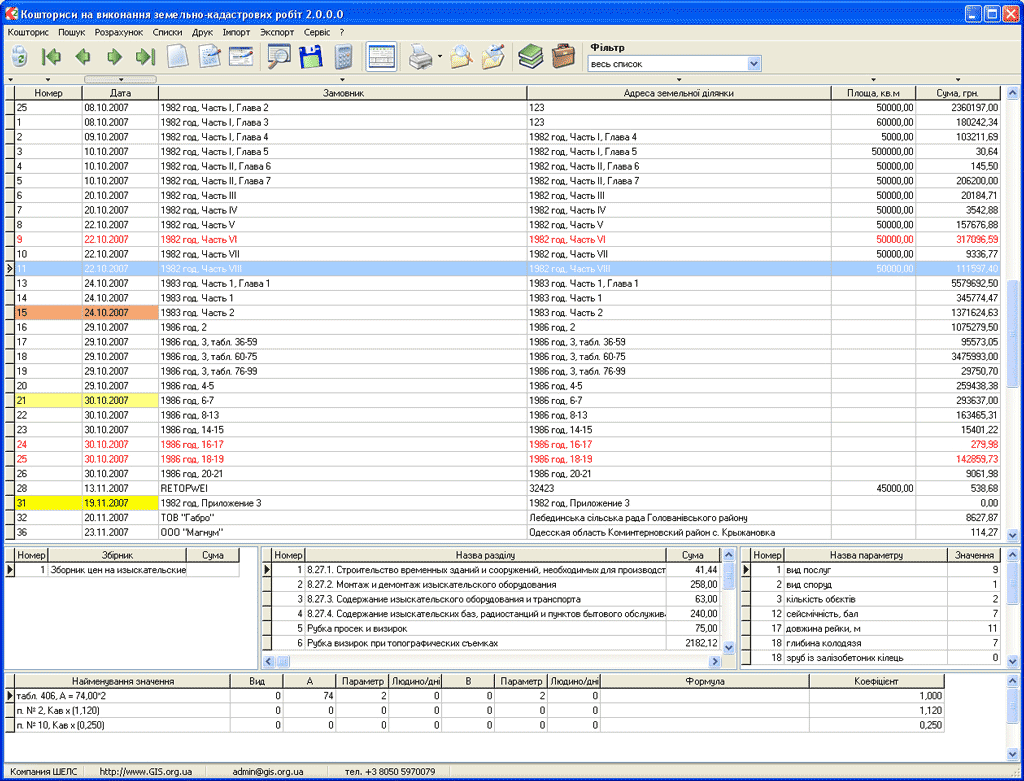Open the Фільтр 'весь список' dropdown
The image size is (1024, 781).
pyautogui.click(x=754, y=64)
